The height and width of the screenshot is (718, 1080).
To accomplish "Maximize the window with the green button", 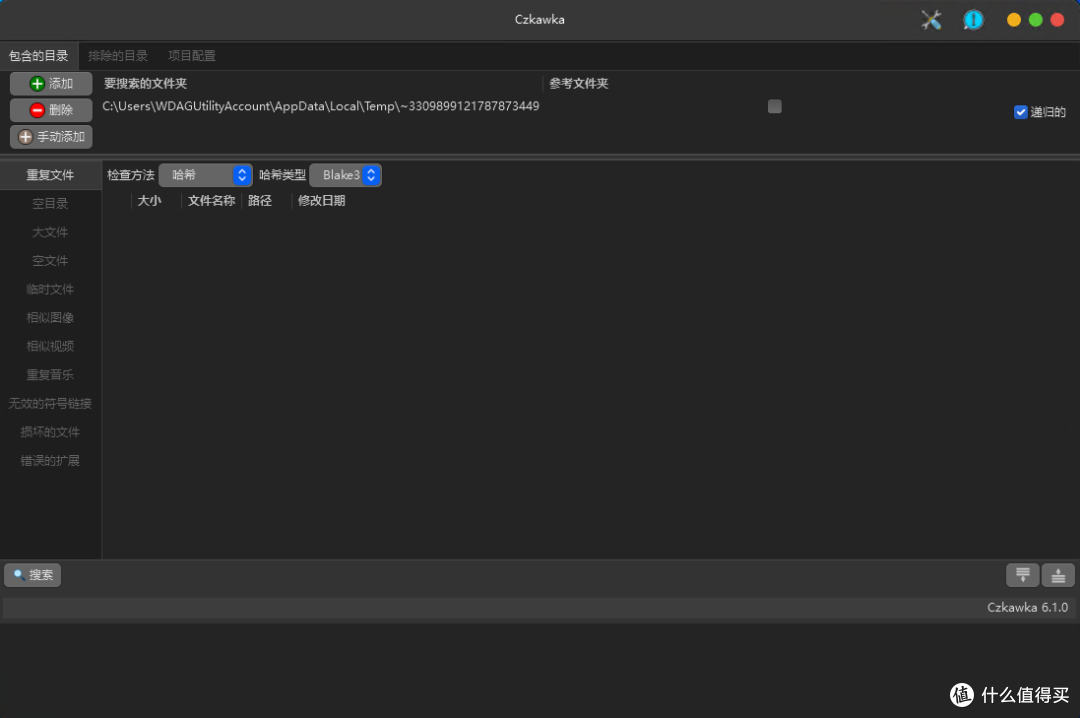I will tap(1035, 20).
